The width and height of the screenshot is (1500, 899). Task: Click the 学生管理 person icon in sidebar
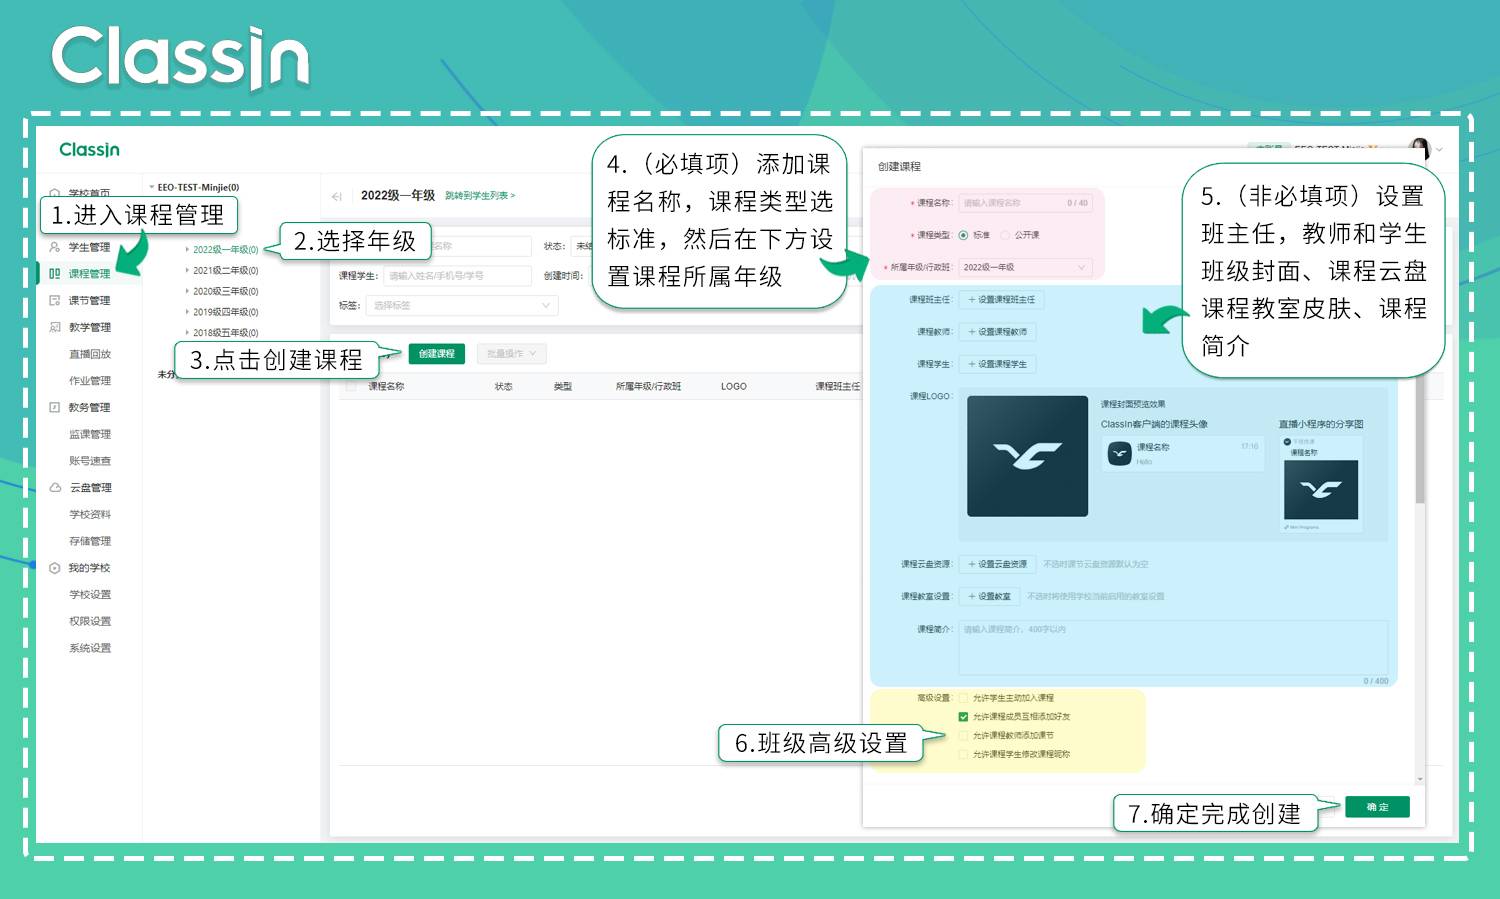55,247
